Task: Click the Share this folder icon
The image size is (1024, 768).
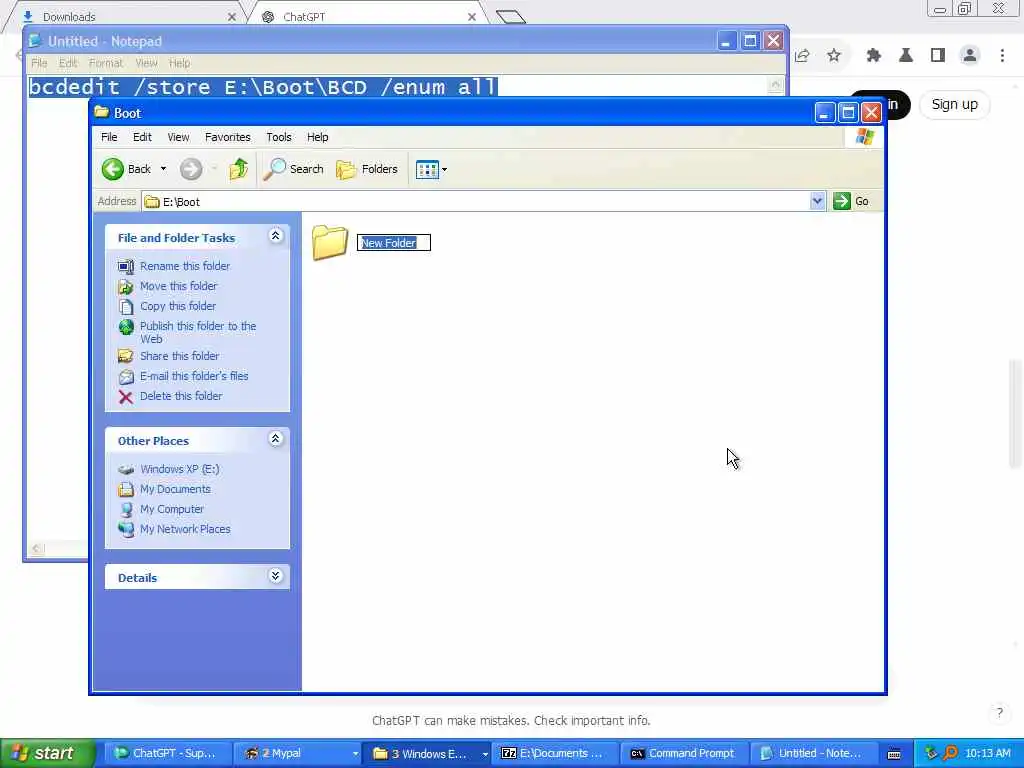Action: tap(126, 357)
